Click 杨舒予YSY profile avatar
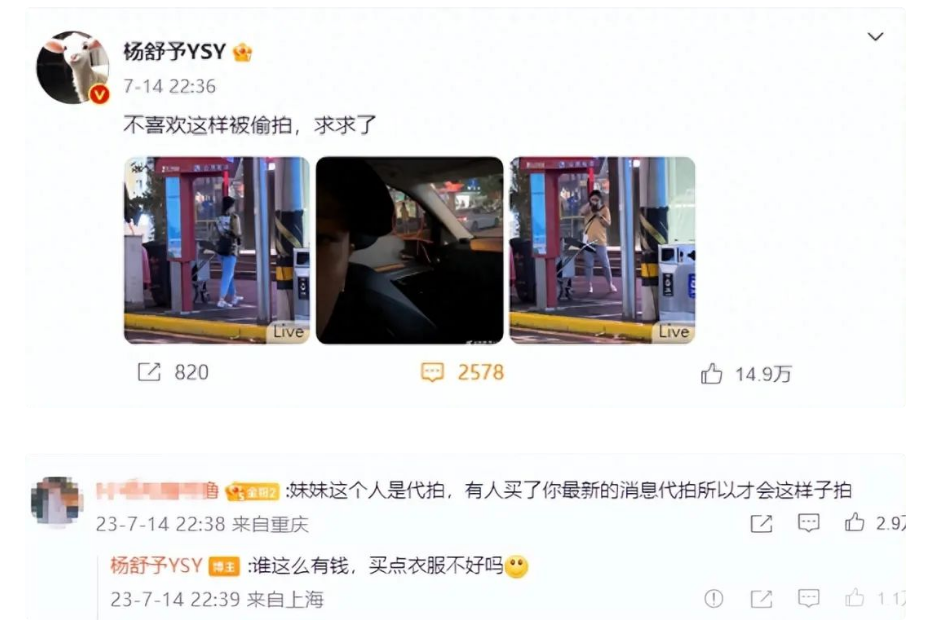 click(x=73, y=68)
